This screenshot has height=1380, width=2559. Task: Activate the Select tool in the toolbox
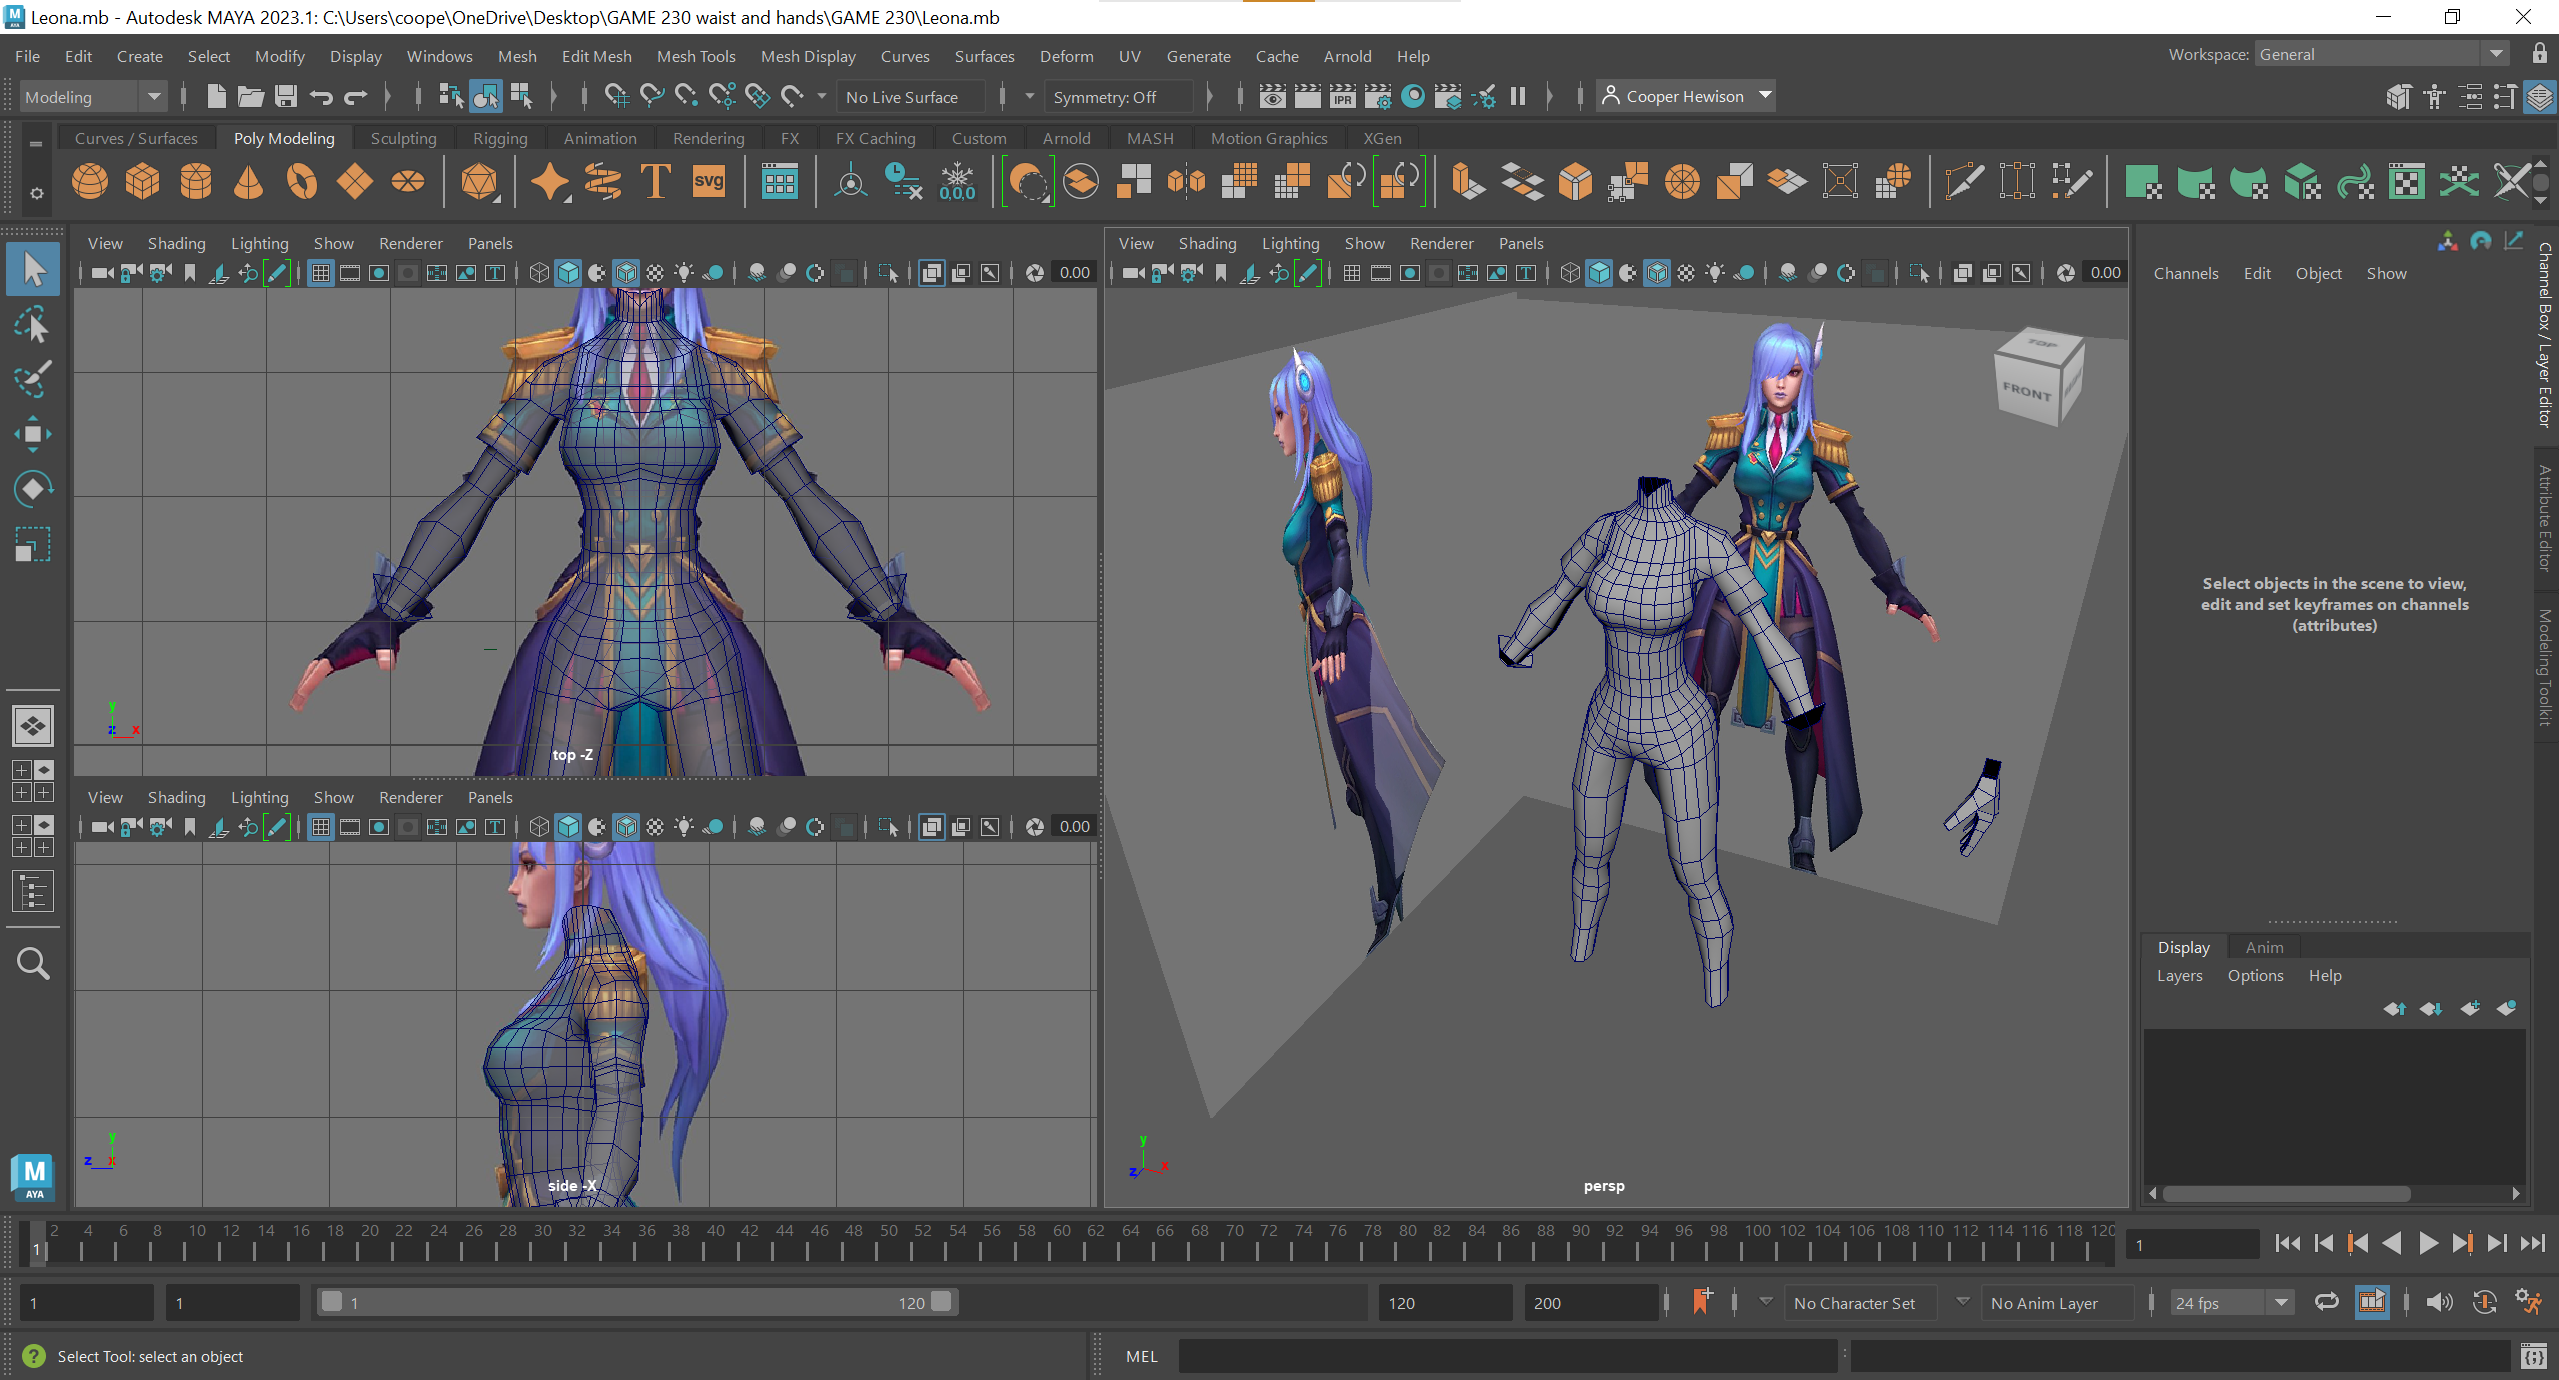pos(33,269)
